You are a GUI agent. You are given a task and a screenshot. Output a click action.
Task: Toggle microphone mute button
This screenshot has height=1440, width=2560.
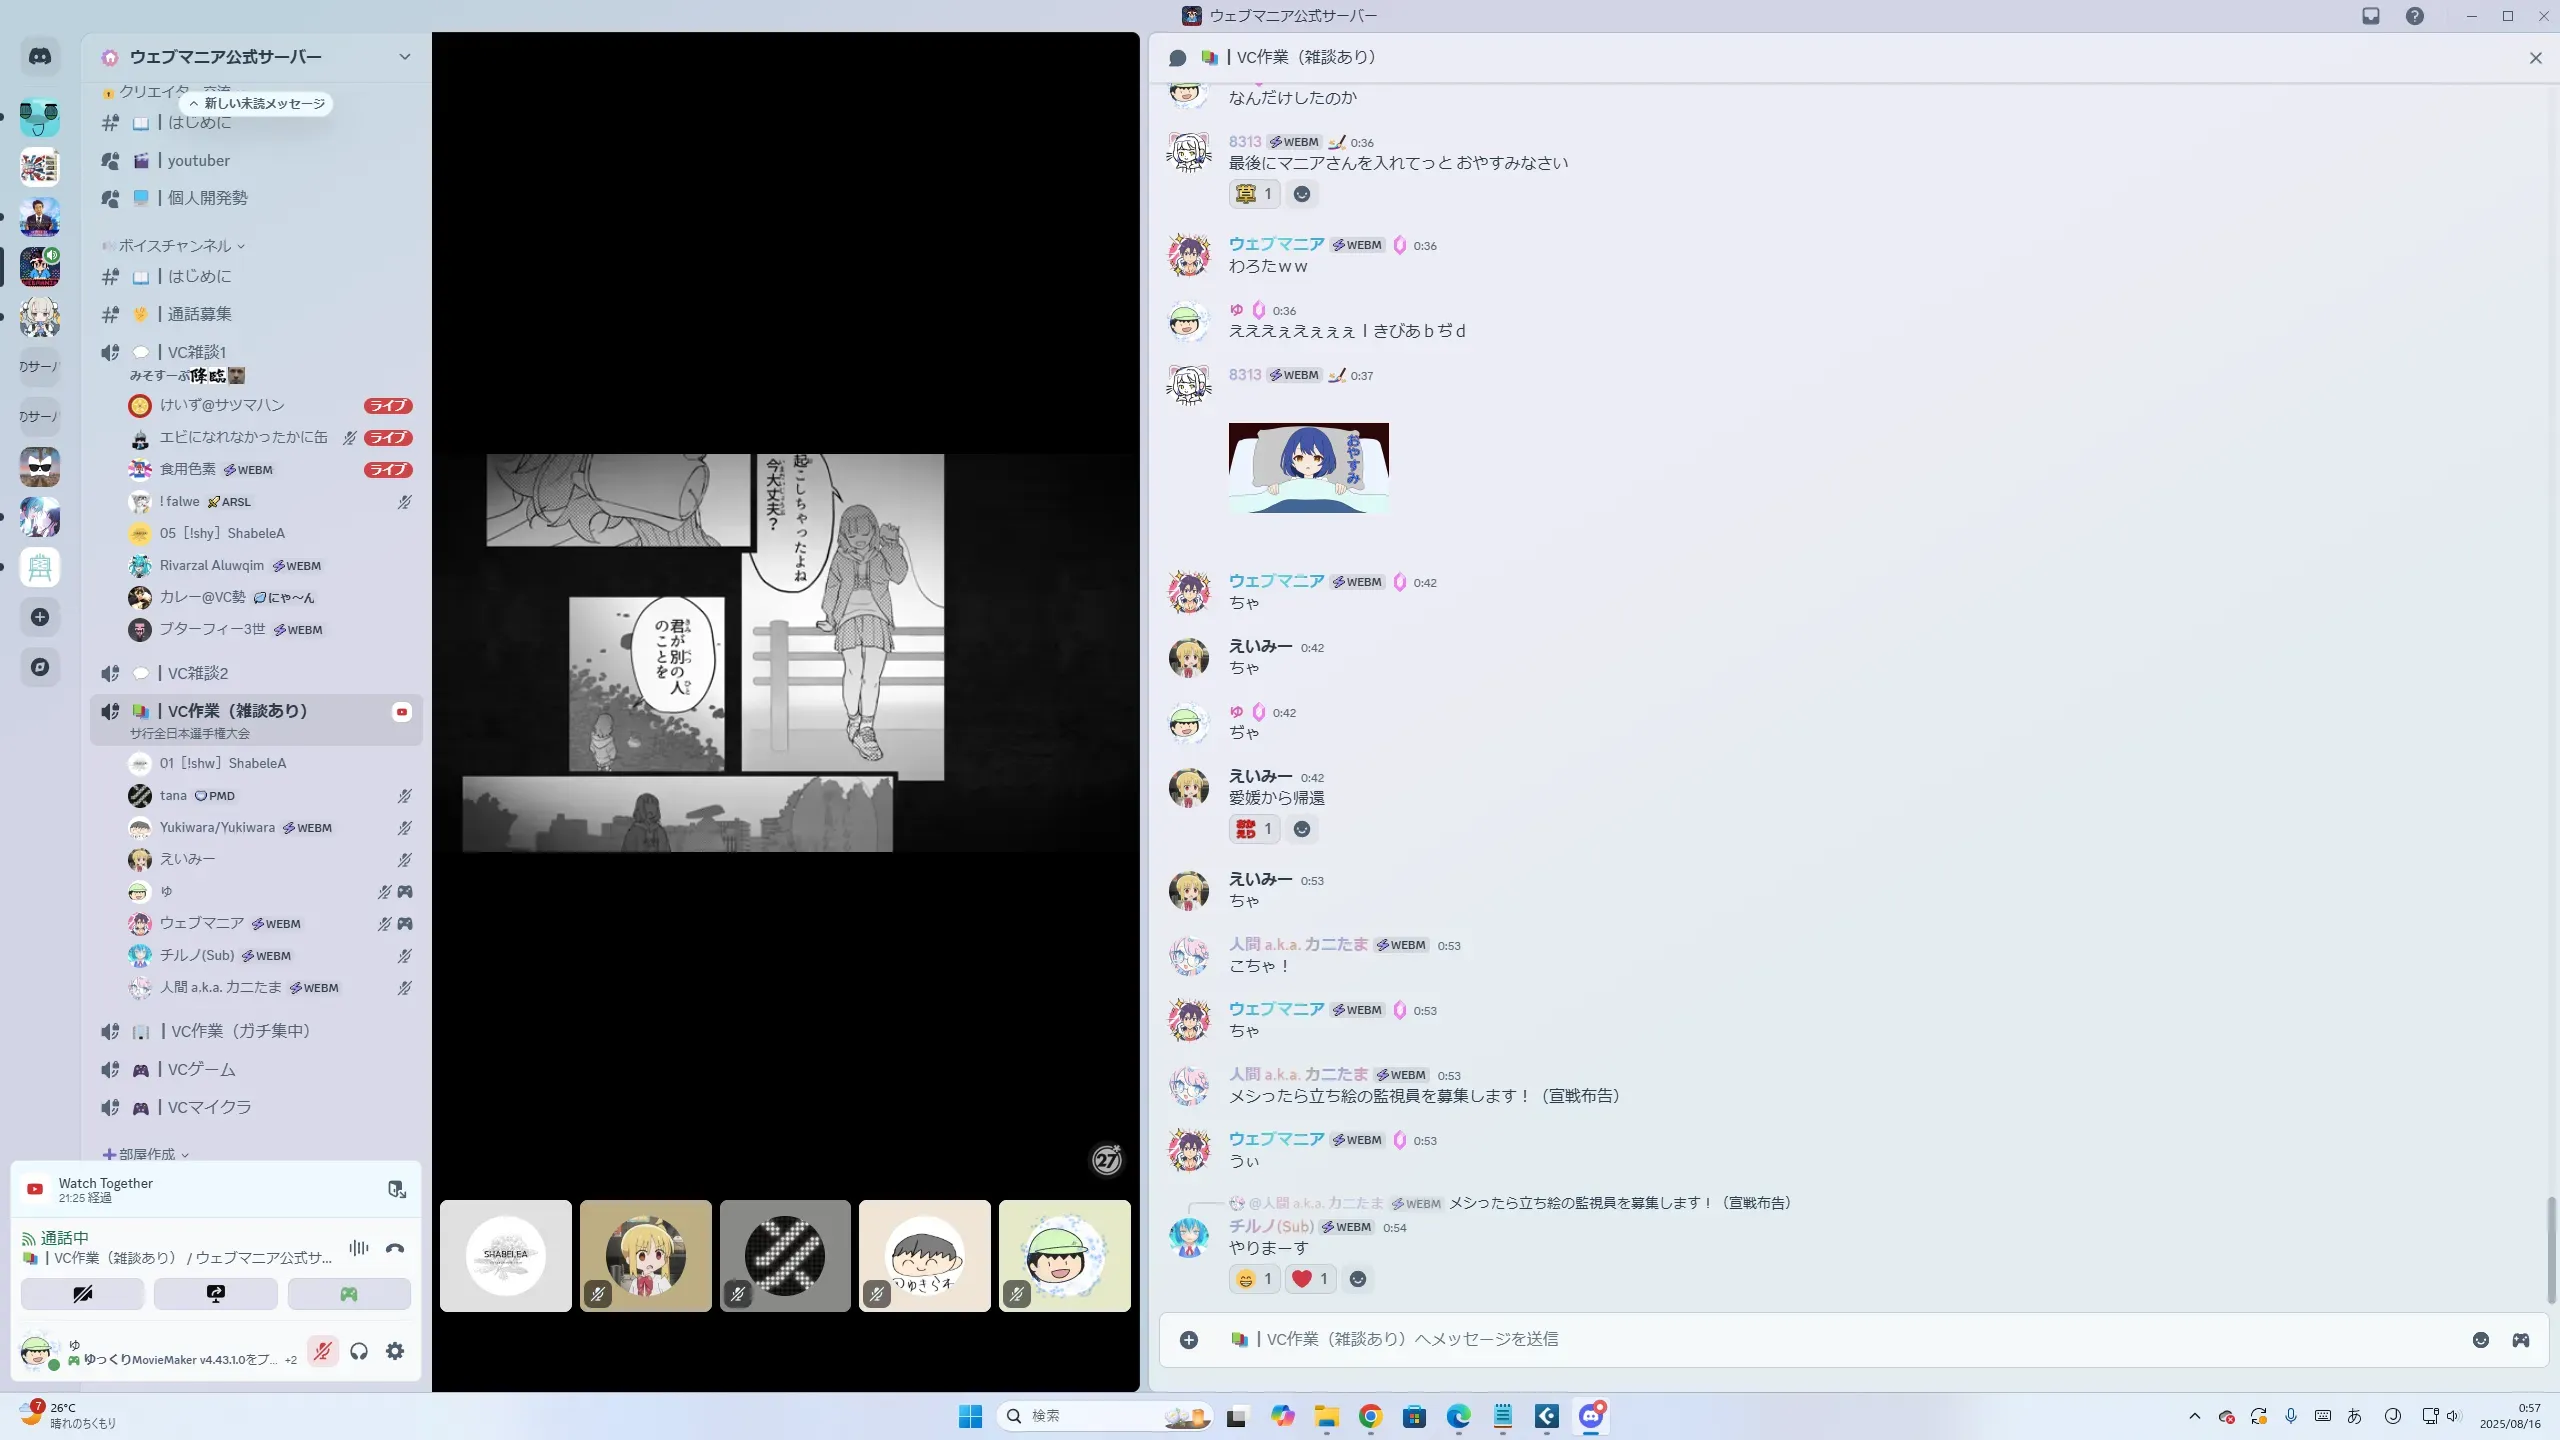tap(322, 1351)
